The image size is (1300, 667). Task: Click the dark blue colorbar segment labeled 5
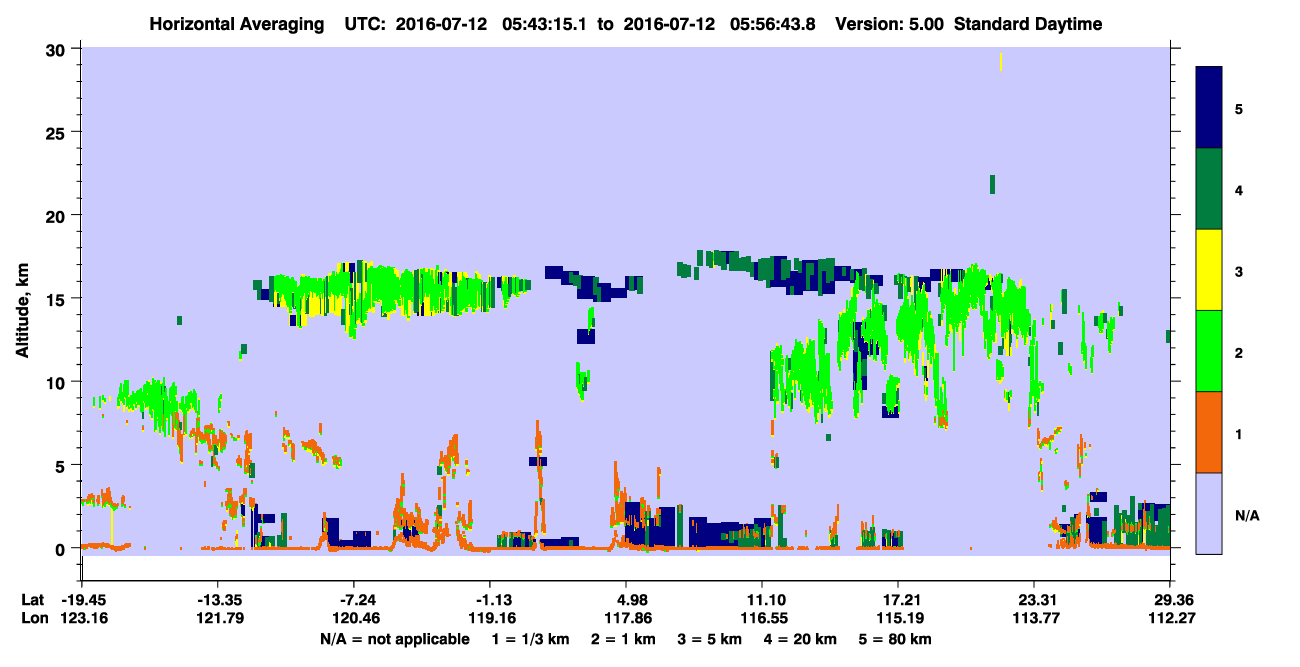pos(1209,108)
